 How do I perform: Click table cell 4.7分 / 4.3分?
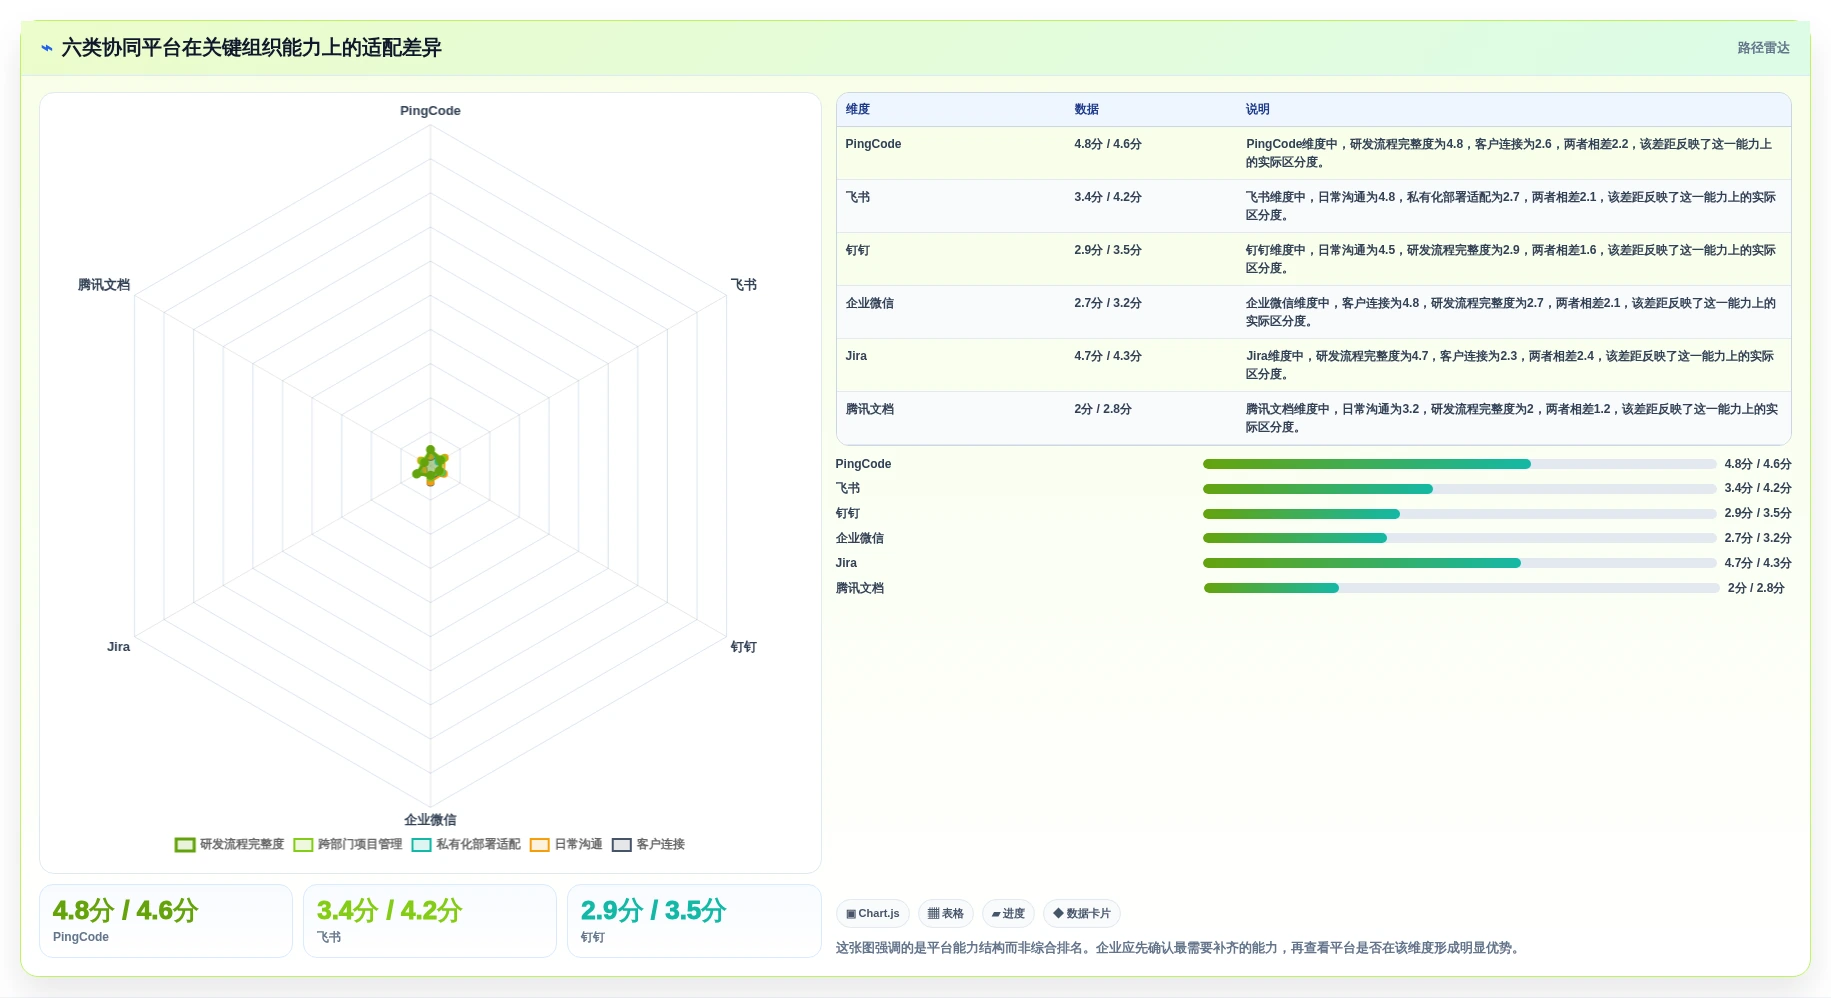click(1108, 356)
